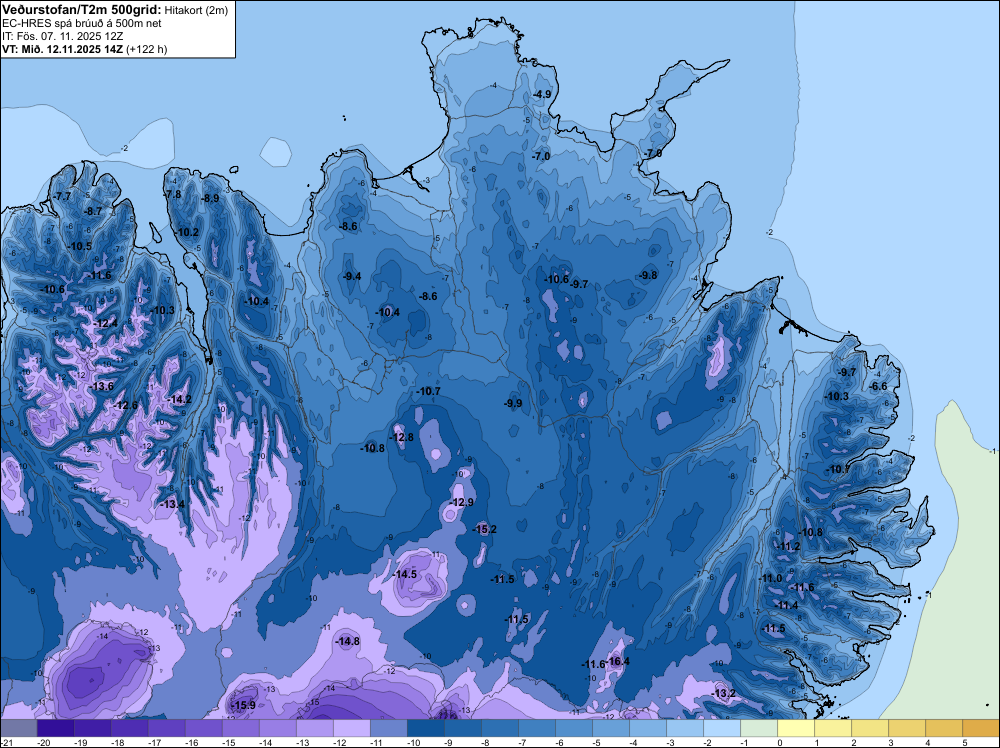Click the -8.7 temperature label
This screenshot has height=748, width=1000.
coord(92,211)
